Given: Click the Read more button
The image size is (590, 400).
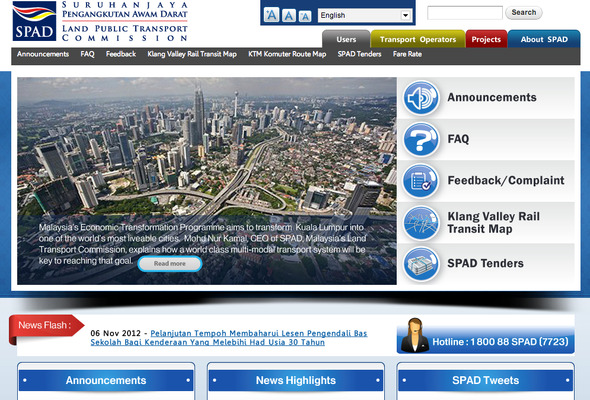Looking at the screenshot, I should (170, 264).
